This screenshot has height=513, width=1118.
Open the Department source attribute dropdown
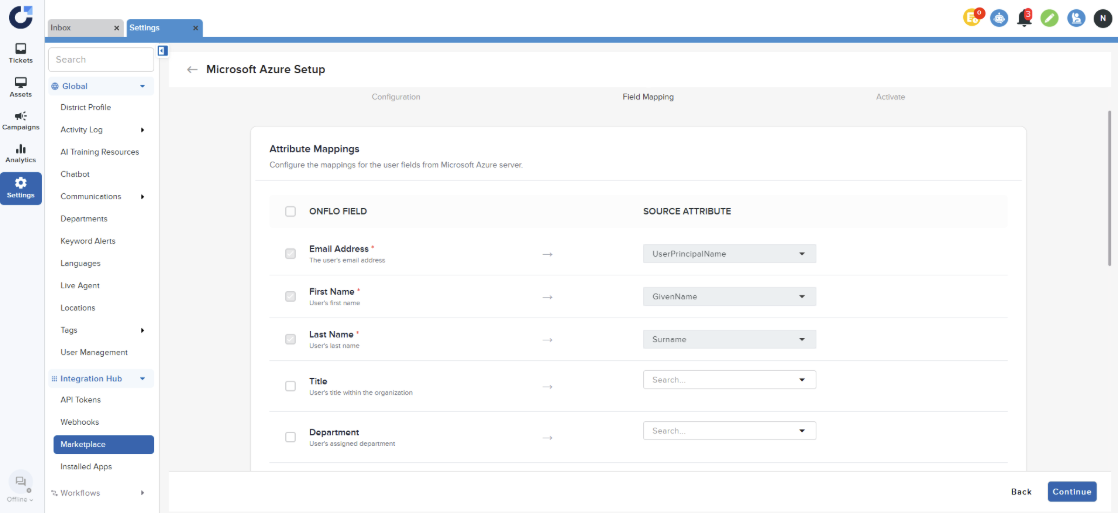pos(729,431)
